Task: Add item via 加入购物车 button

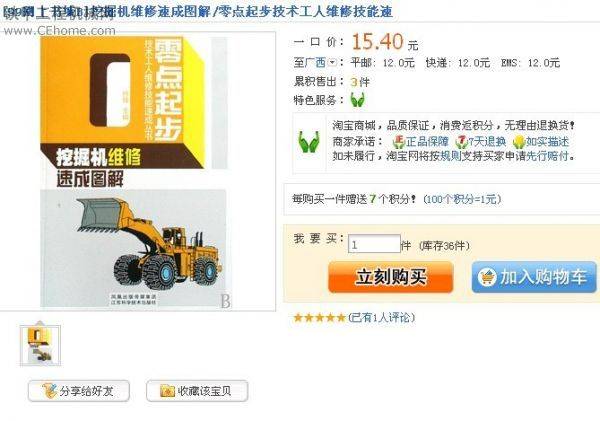Action: (534, 277)
